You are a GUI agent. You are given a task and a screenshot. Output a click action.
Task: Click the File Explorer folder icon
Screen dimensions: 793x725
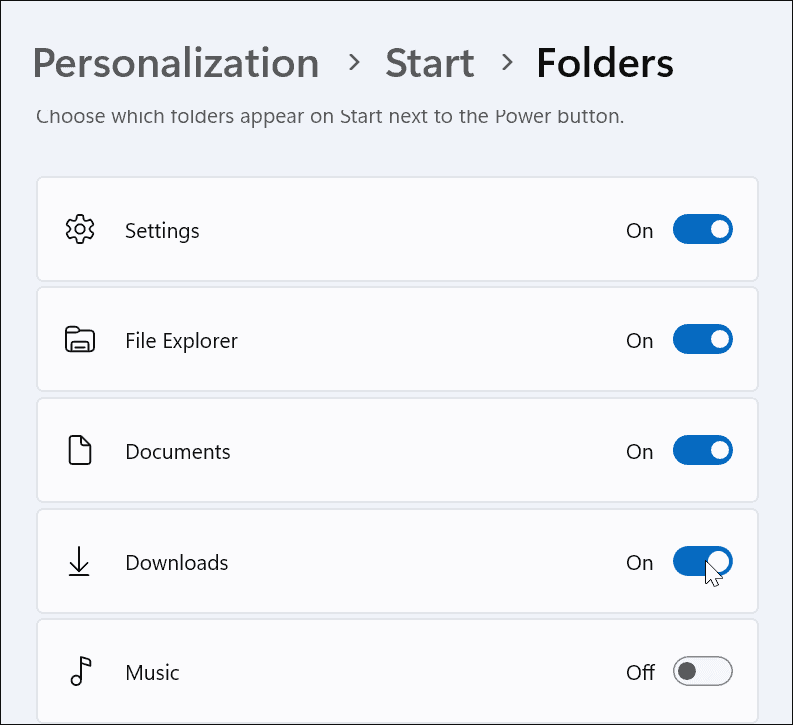click(x=79, y=341)
